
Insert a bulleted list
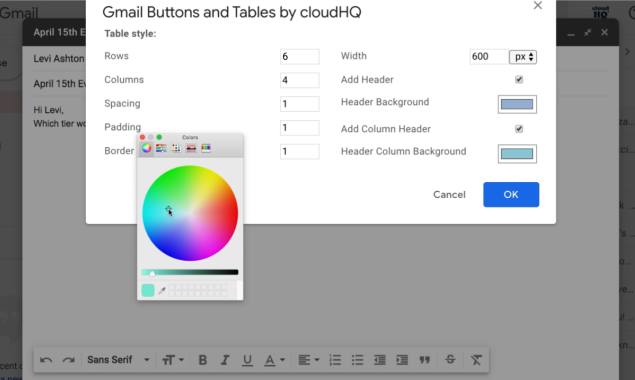[357, 360]
